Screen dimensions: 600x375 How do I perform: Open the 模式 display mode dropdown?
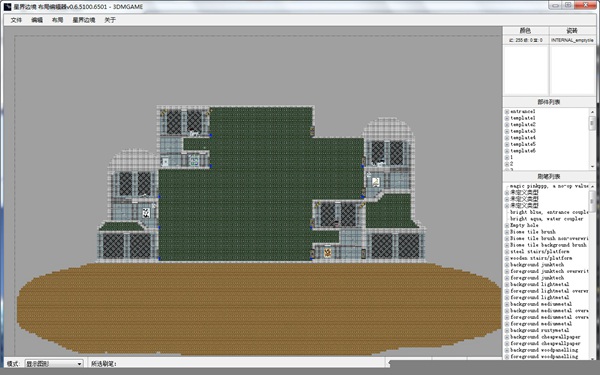tap(54, 364)
